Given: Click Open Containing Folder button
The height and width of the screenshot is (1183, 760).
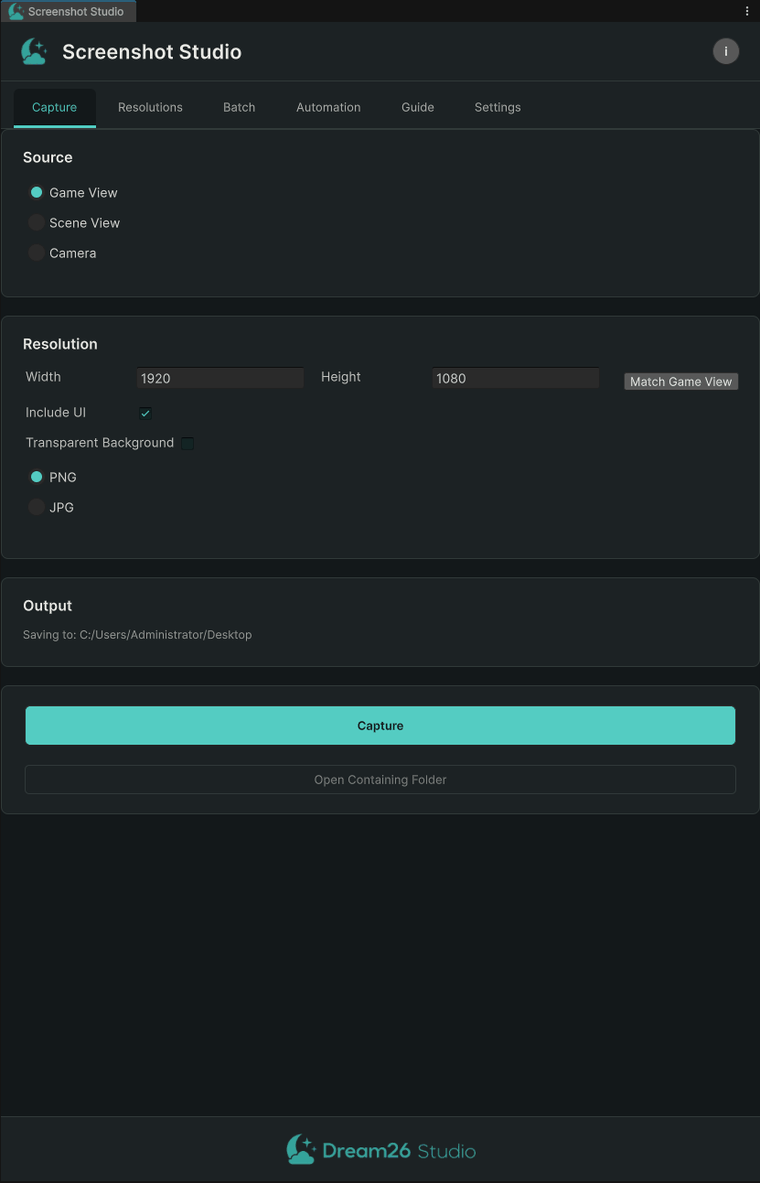Looking at the screenshot, I should coord(380,779).
